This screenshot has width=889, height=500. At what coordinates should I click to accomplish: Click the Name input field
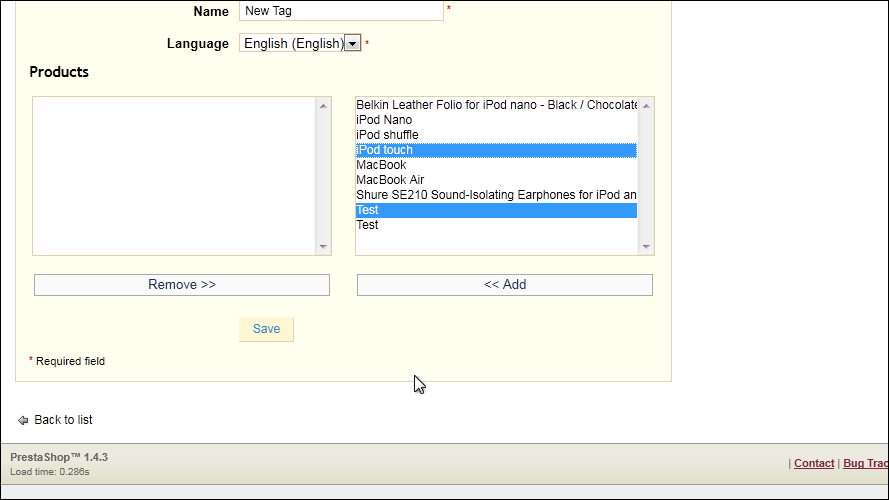pyautogui.click(x=341, y=11)
